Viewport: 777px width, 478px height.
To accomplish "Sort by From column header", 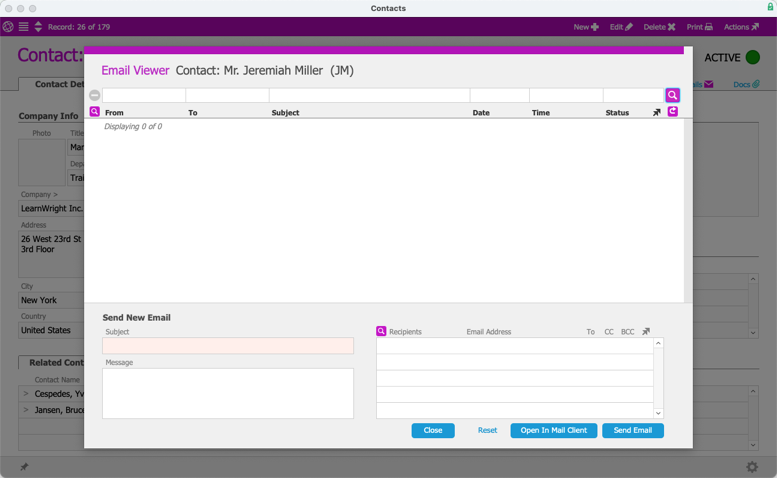I will pos(114,112).
